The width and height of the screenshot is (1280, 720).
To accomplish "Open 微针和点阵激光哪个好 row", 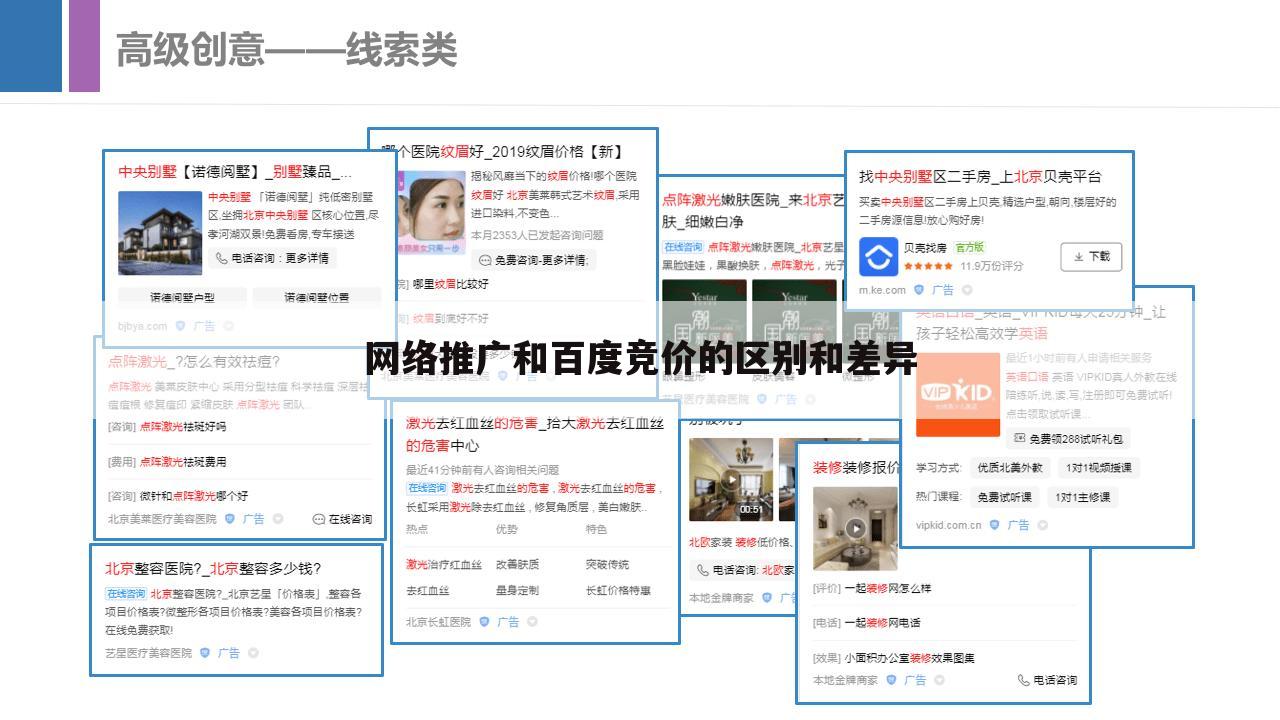I will click(x=178, y=495).
